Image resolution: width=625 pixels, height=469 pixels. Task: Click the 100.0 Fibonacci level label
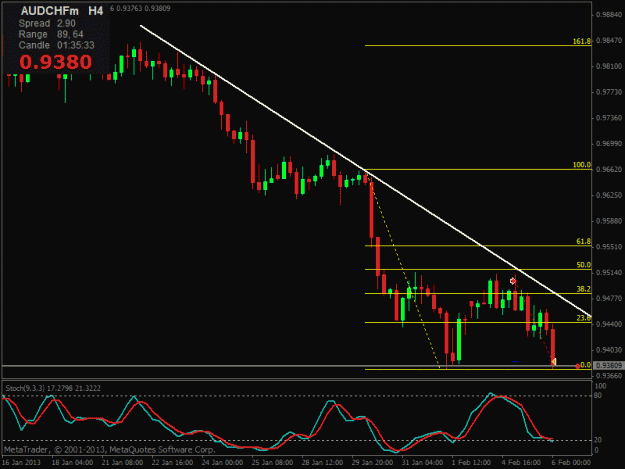tap(582, 165)
